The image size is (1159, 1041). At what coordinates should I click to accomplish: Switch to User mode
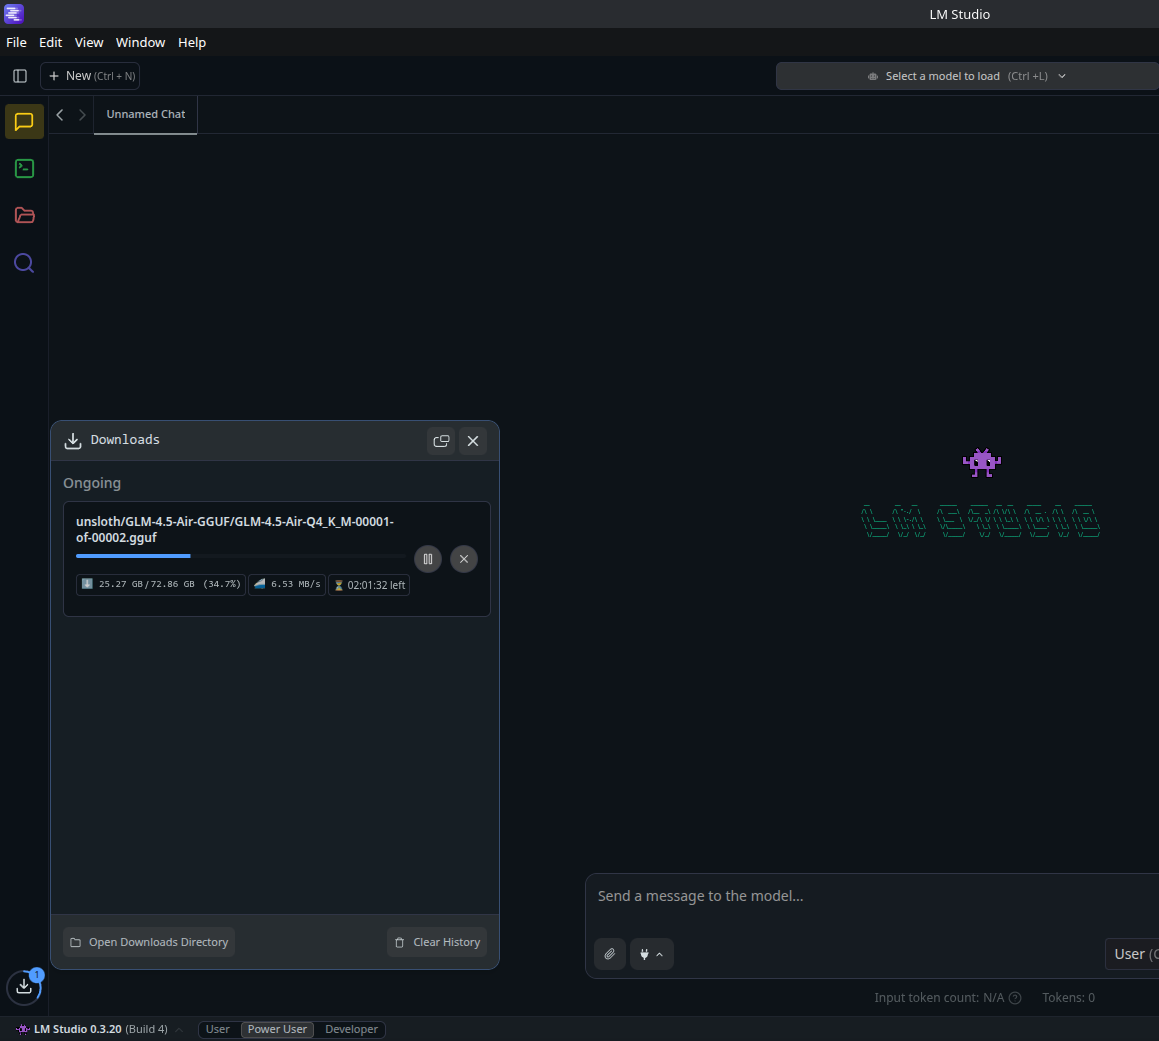pyautogui.click(x=217, y=1029)
